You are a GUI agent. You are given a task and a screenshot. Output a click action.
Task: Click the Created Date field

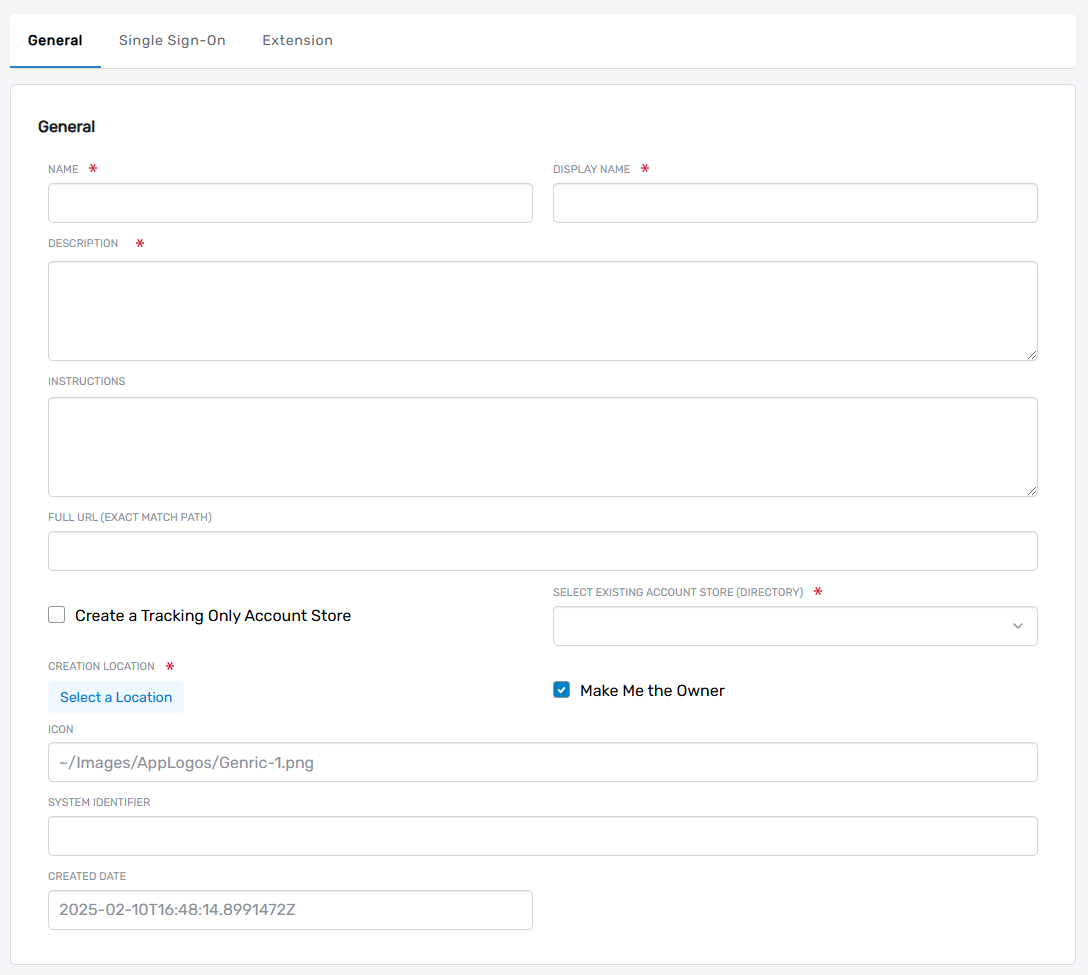[x=290, y=910]
